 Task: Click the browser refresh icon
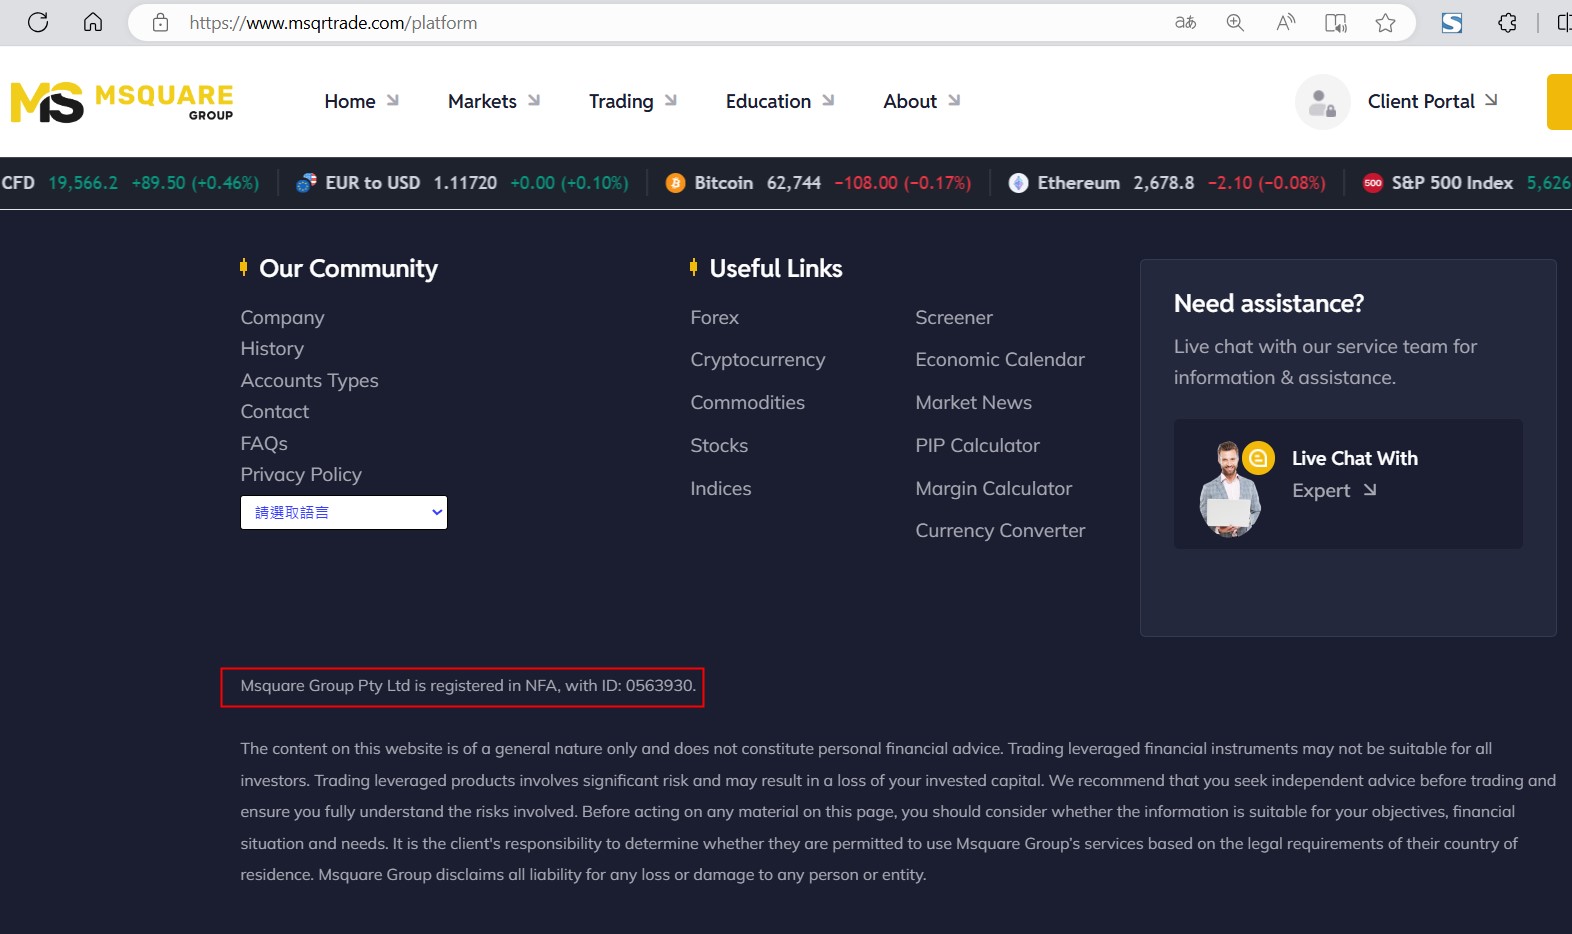coord(38,22)
